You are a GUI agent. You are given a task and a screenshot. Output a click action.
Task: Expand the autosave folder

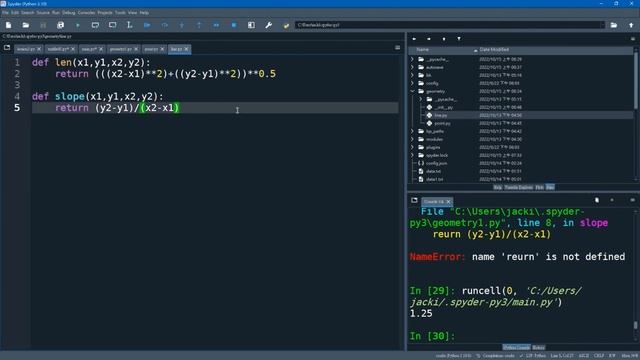click(x=412, y=67)
